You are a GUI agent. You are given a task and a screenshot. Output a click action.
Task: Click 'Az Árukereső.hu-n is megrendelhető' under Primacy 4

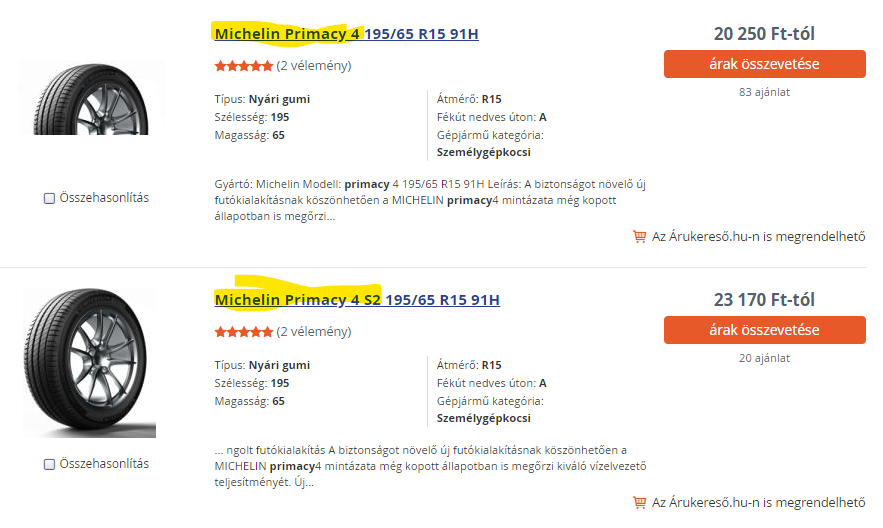758,237
